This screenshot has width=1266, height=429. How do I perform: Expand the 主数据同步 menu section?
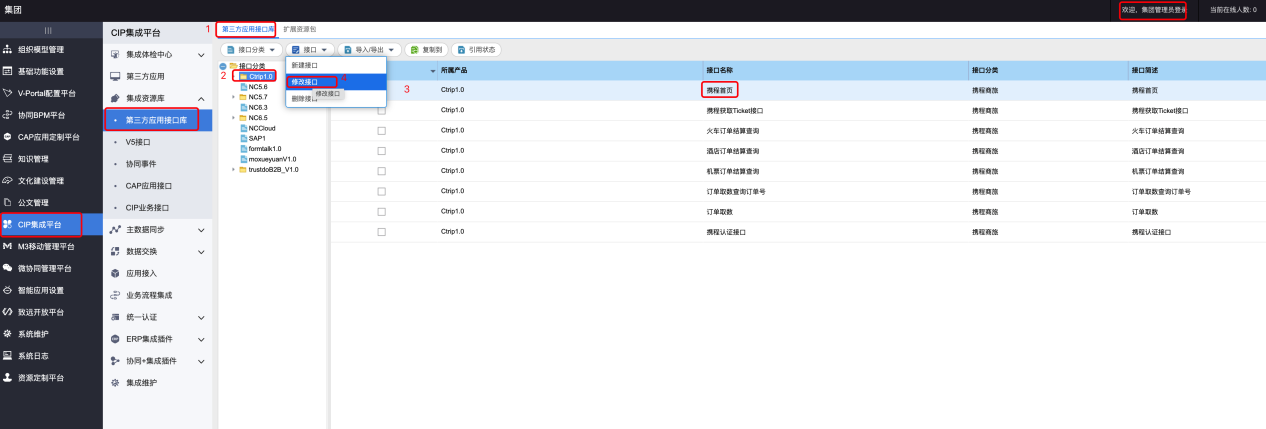(x=201, y=230)
